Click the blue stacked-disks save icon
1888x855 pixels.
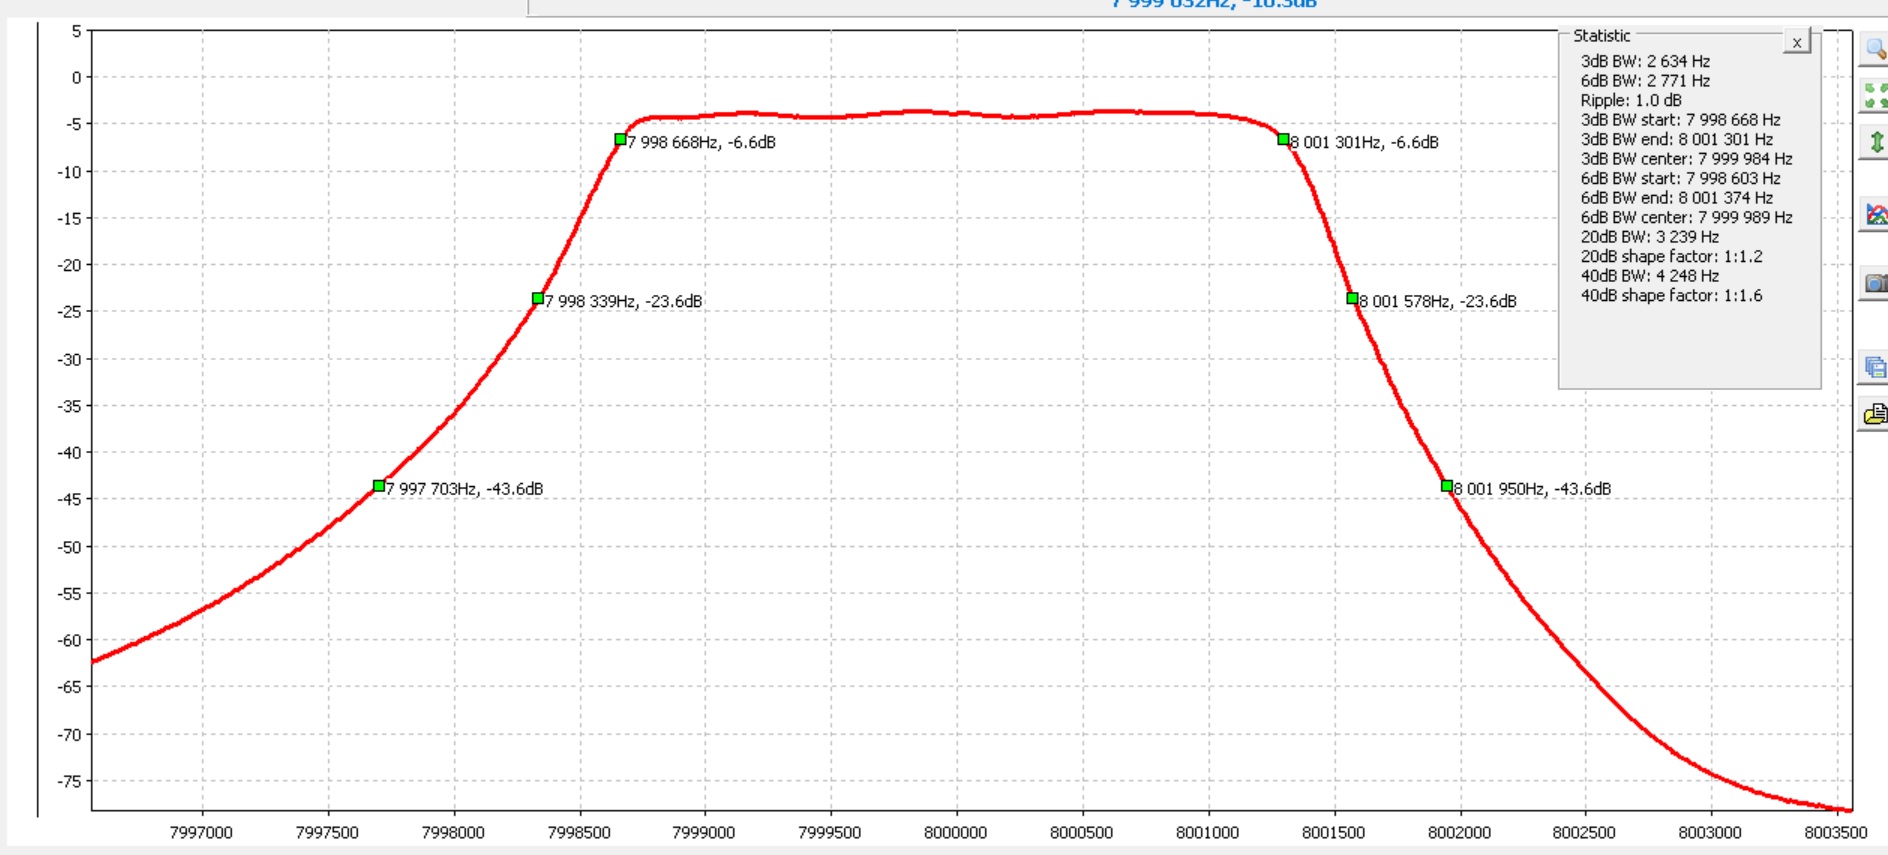coord(1875,367)
